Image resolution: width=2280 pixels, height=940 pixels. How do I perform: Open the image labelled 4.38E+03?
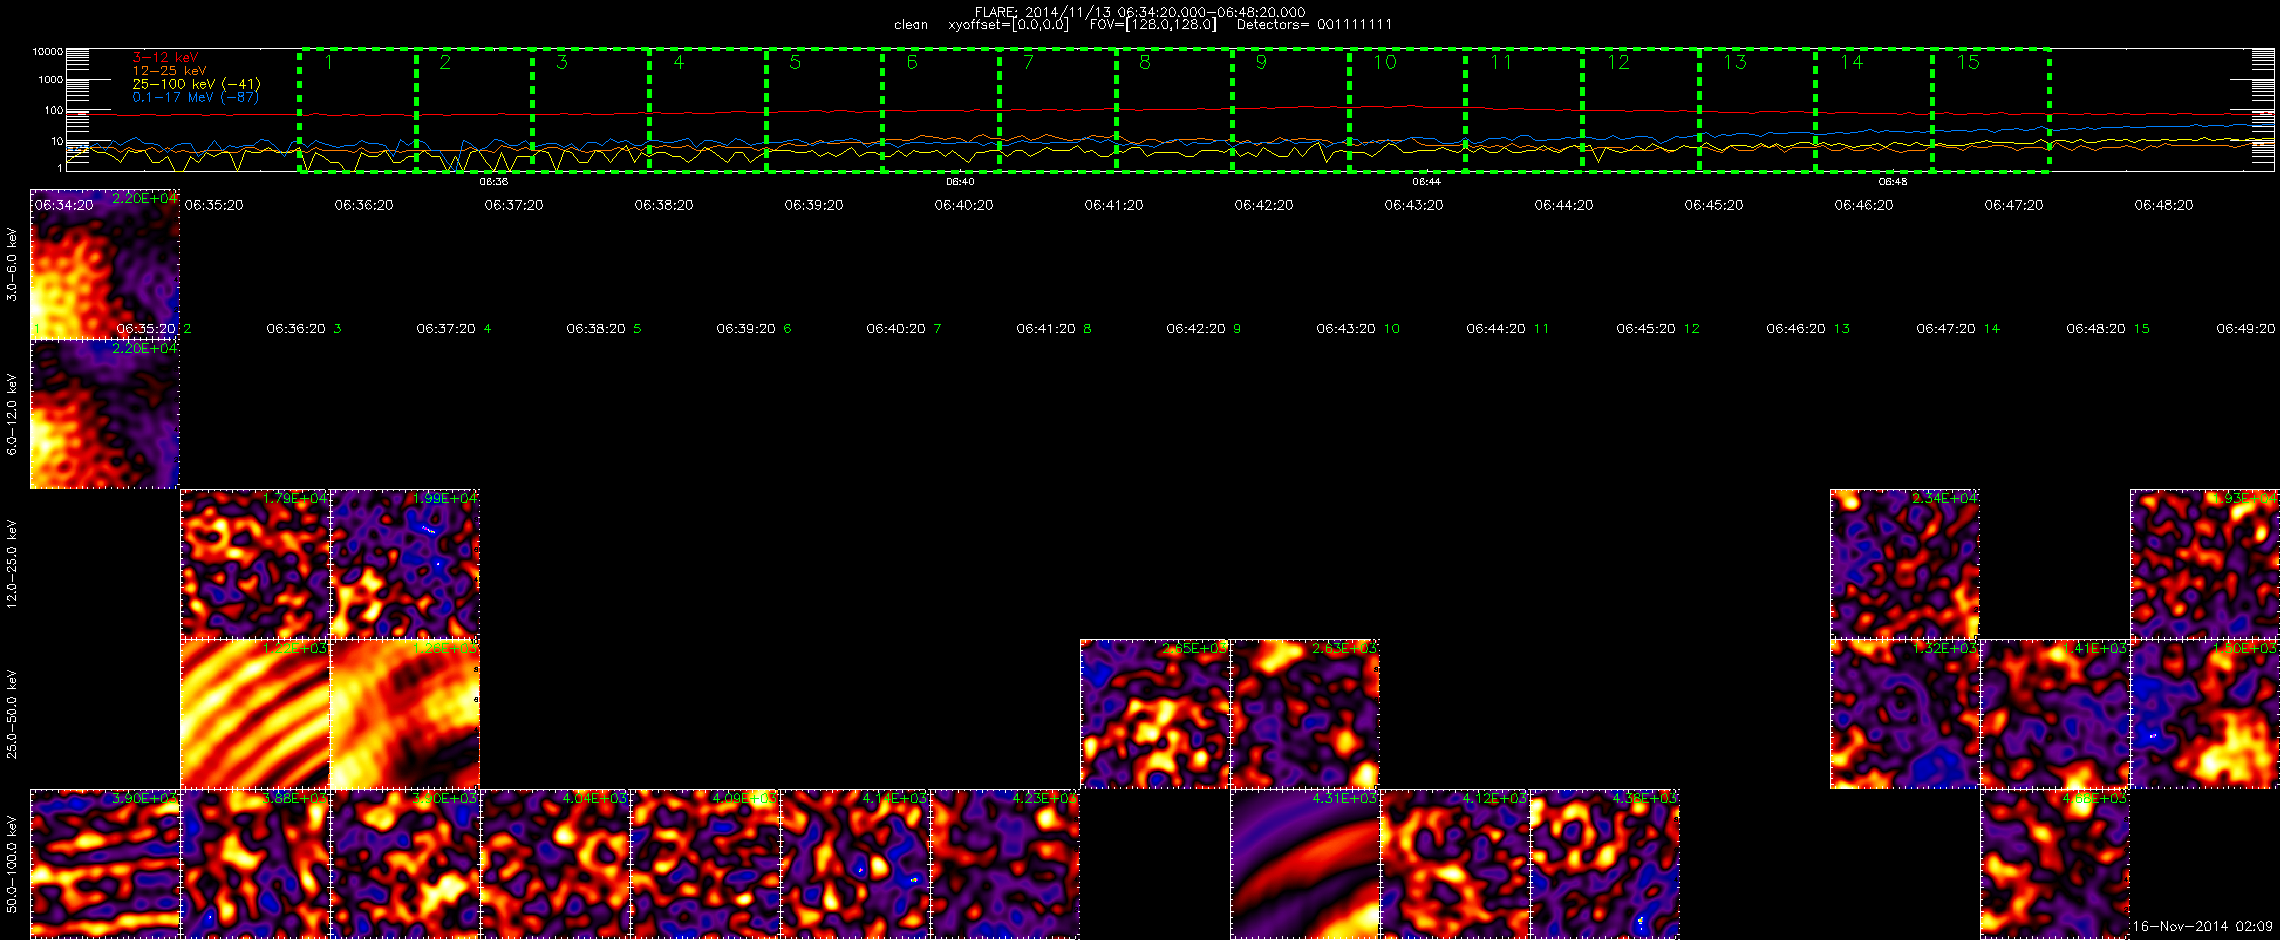[x=1605, y=864]
